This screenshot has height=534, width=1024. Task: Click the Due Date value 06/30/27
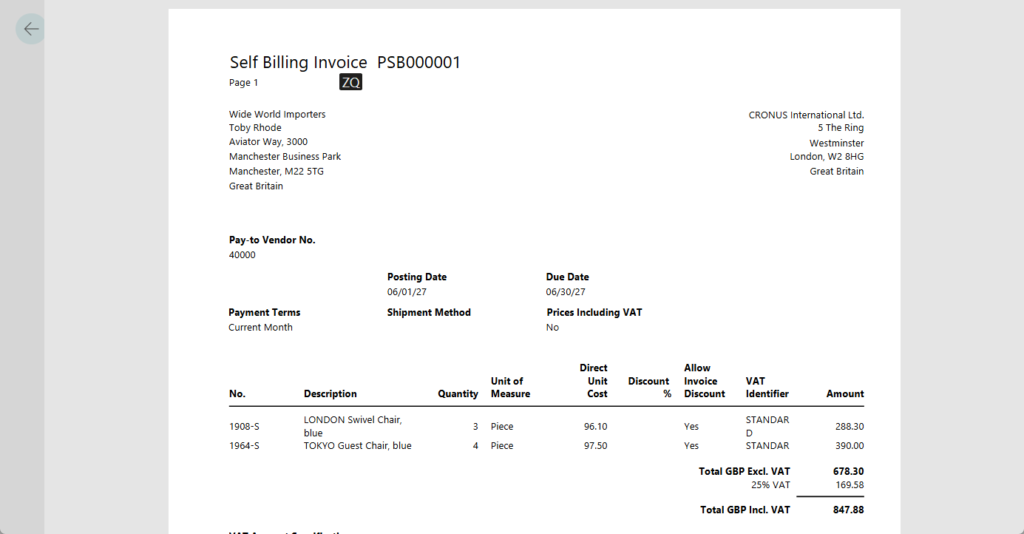click(567, 292)
